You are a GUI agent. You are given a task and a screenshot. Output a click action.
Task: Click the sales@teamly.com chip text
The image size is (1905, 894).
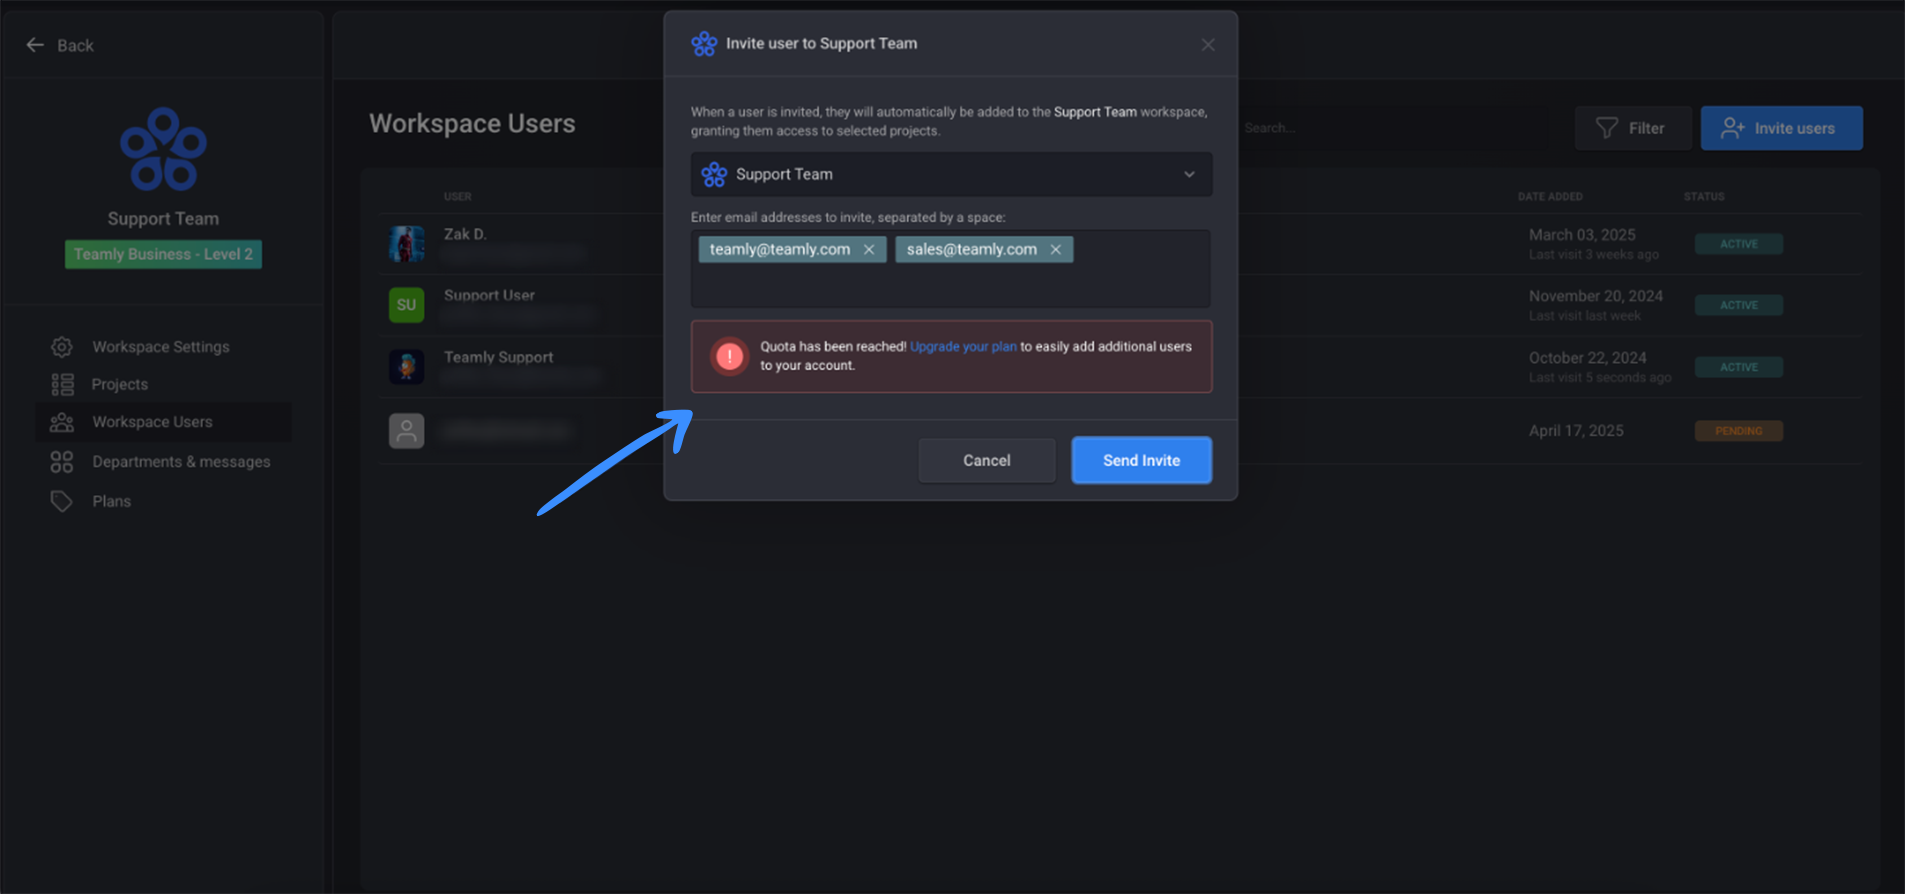(972, 250)
